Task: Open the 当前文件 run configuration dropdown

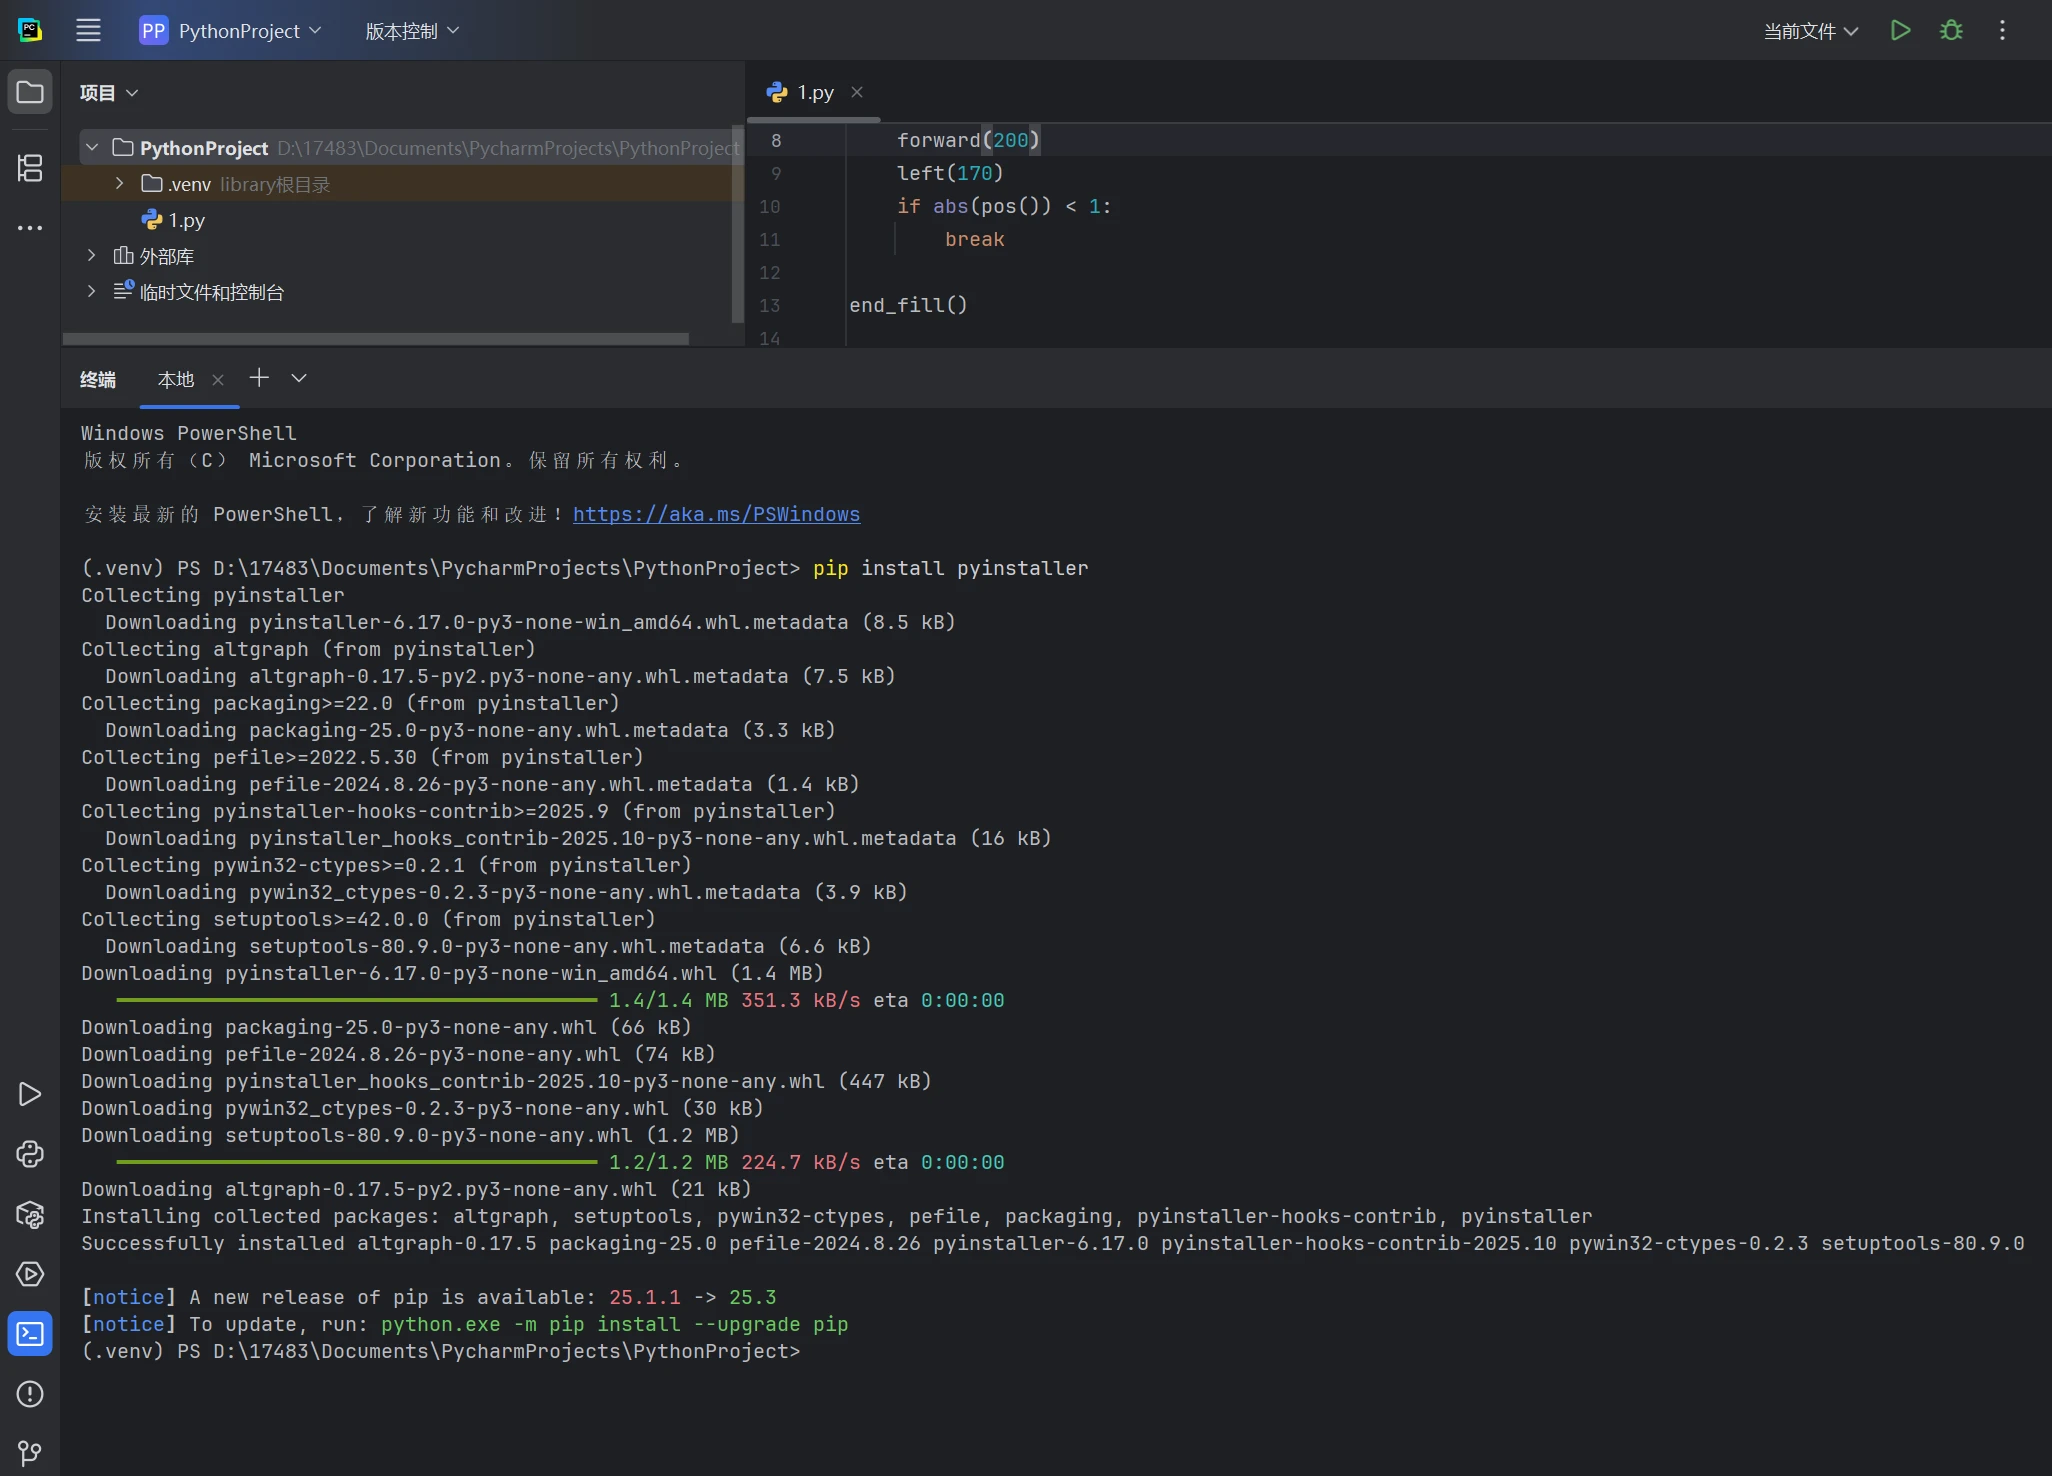Action: click(x=1810, y=30)
